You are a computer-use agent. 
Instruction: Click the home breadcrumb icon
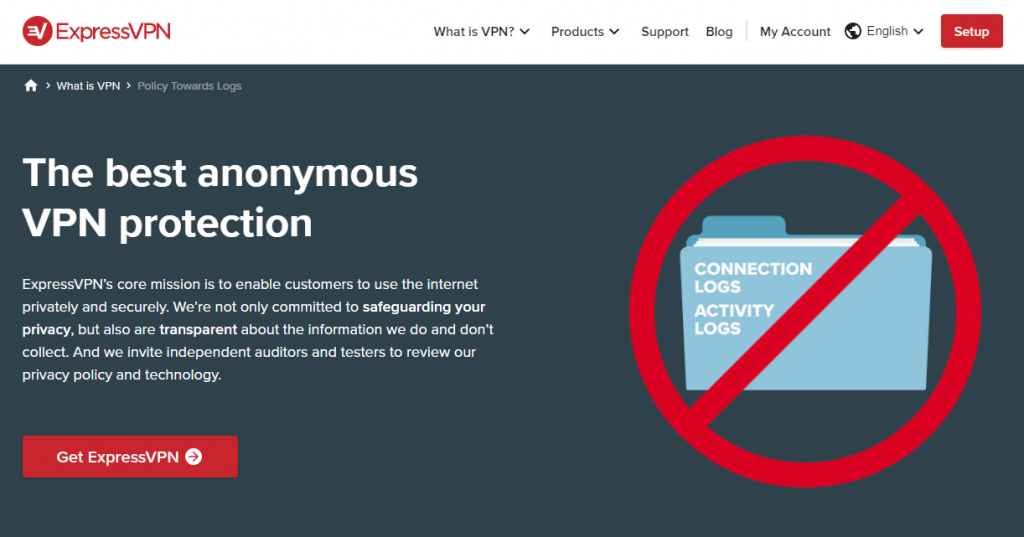pyautogui.click(x=31, y=86)
